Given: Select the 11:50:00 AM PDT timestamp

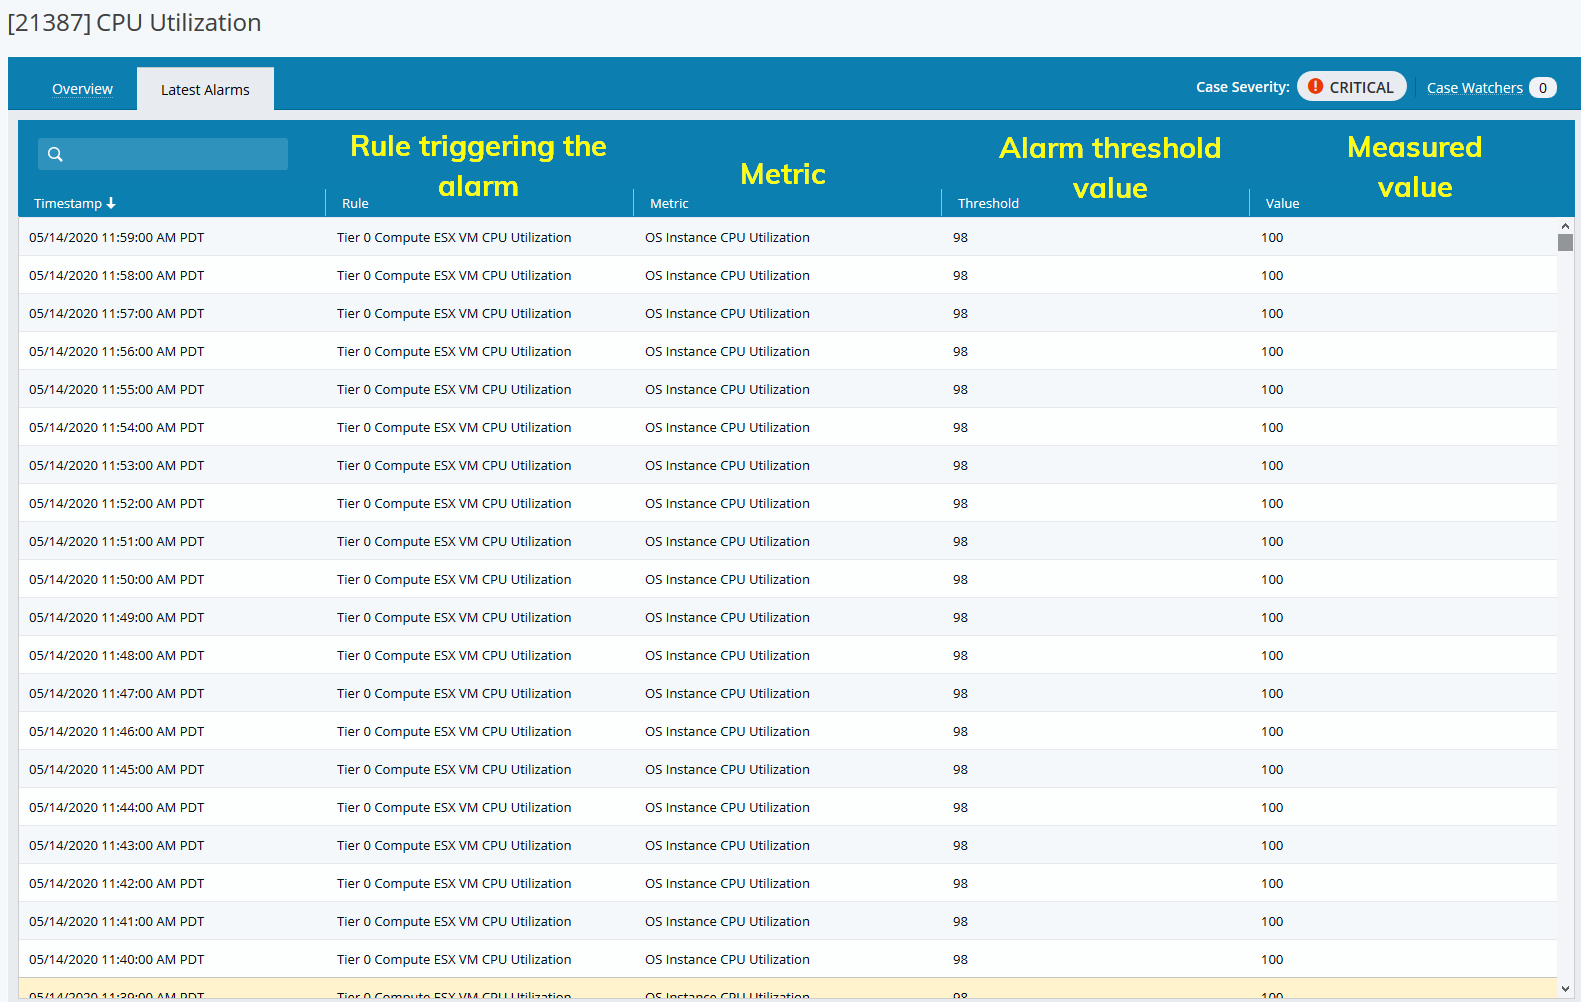Looking at the screenshot, I should 116,580.
